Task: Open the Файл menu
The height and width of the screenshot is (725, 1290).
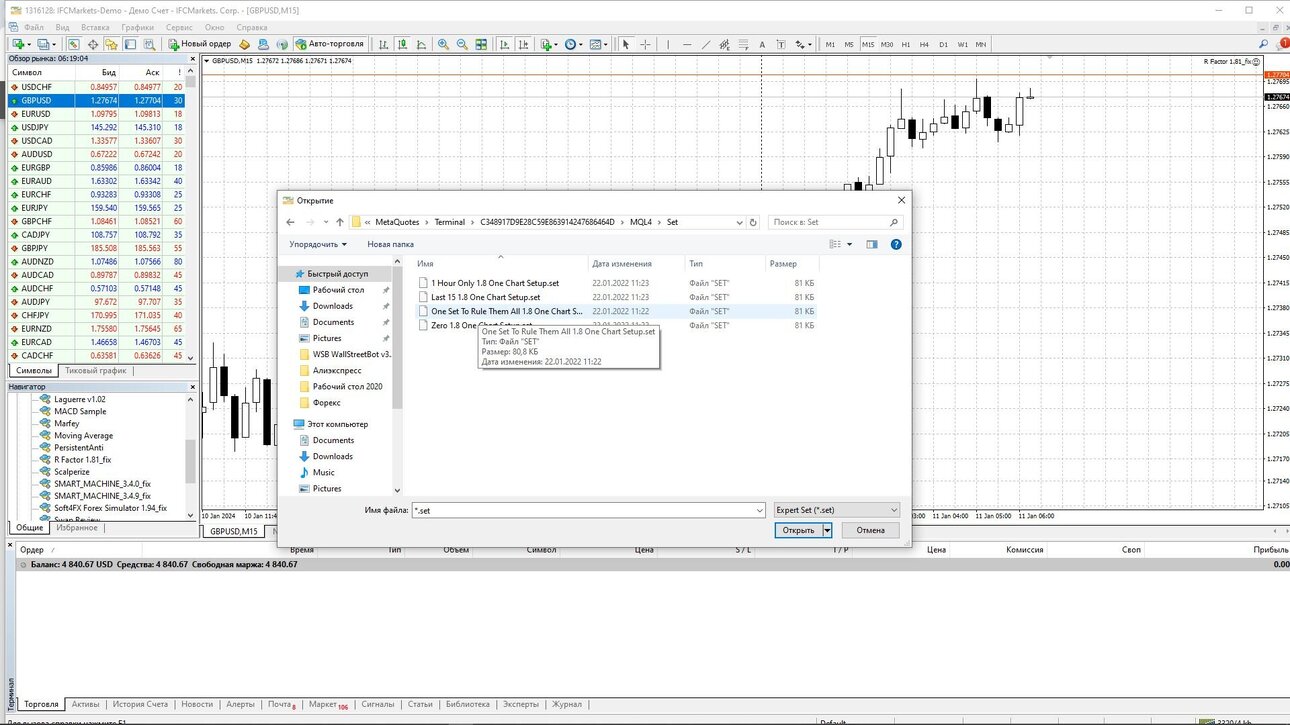Action: [33, 28]
